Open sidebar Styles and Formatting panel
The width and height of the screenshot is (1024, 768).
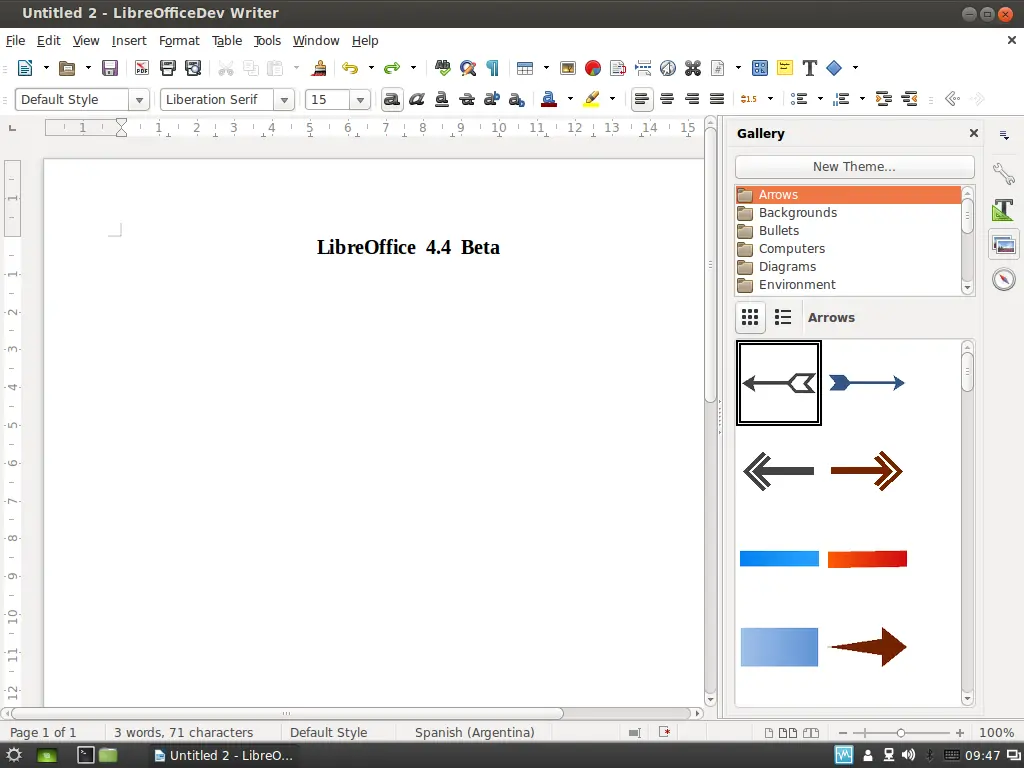pyautogui.click(x=1004, y=210)
